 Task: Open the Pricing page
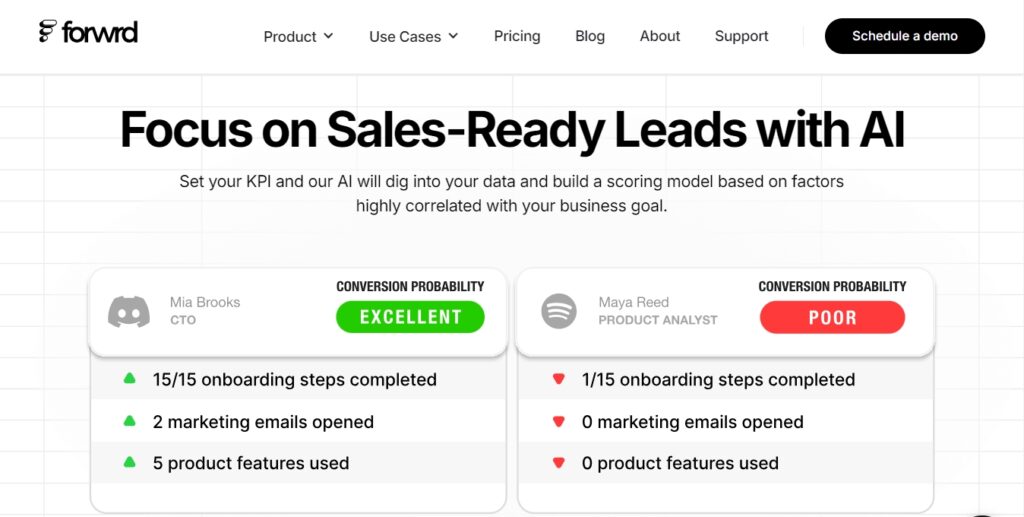[517, 36]
